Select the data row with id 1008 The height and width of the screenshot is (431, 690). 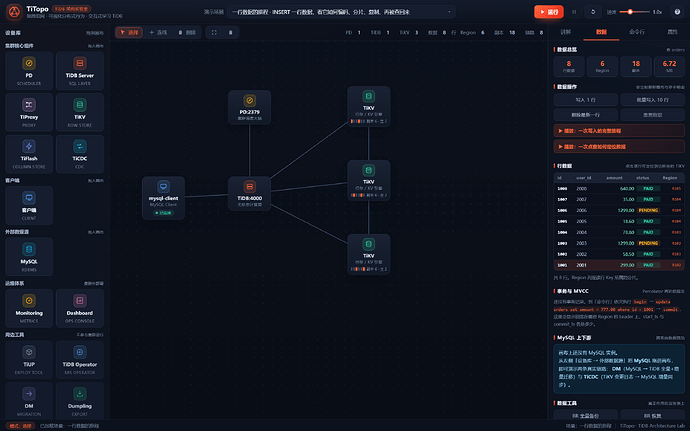click(x=619, y=188)
